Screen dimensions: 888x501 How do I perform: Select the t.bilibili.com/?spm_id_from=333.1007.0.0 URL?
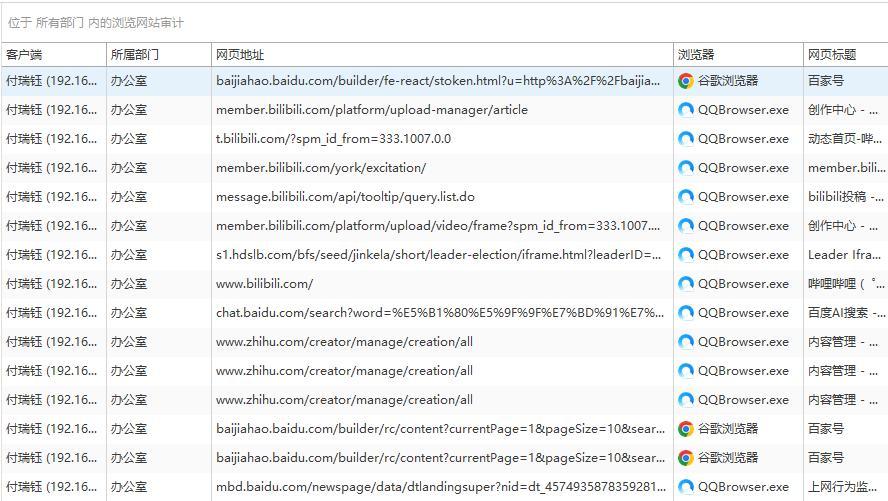click(x=333, y=139)
